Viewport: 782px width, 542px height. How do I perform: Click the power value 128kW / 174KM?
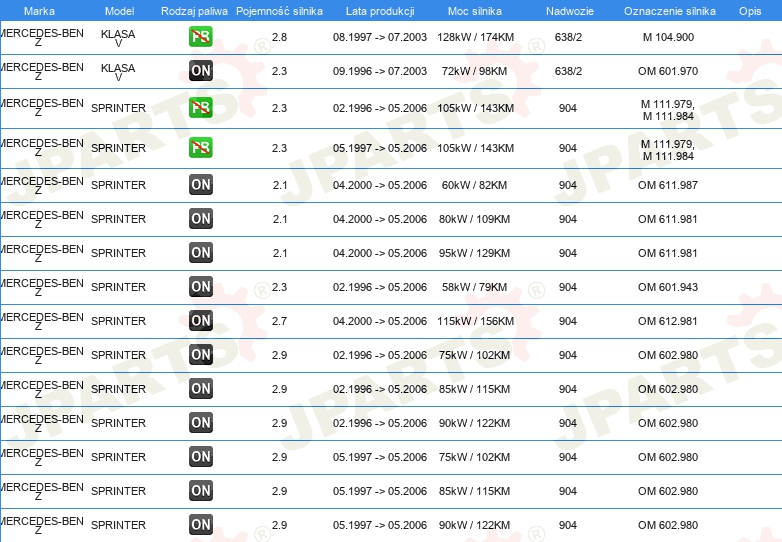coord(475,37)
